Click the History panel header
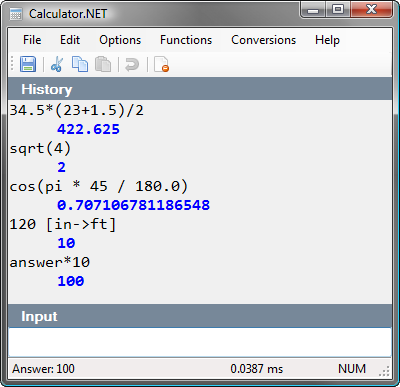The width and height of the screenshot is (400, 387). coord(200,89)
